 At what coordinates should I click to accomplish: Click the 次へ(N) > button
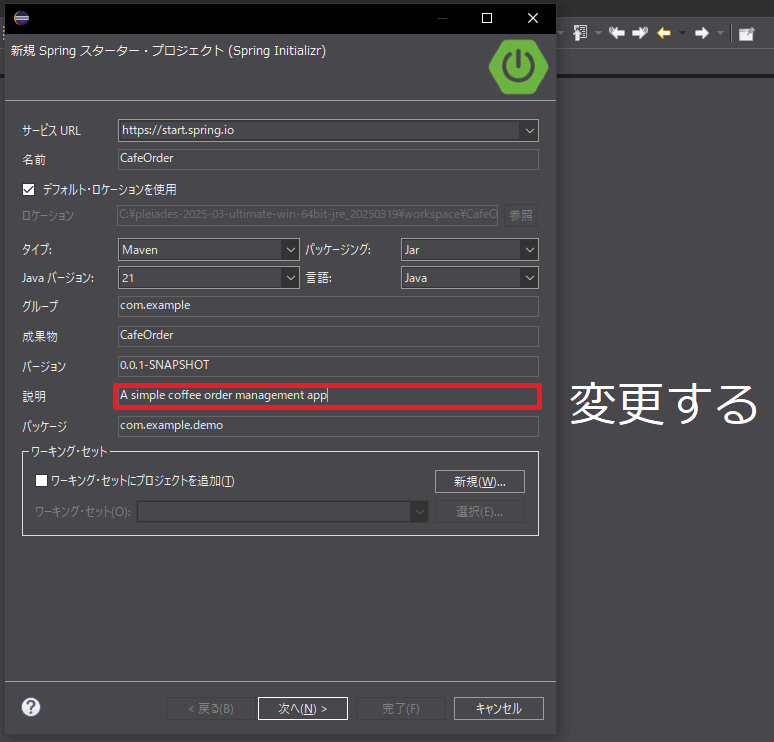(303, 708)
